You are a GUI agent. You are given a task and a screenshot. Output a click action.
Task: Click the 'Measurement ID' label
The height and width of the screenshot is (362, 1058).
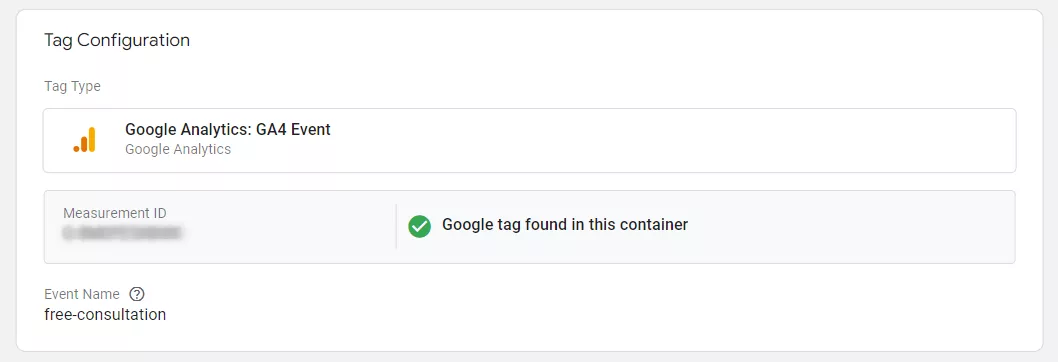coord(115,213)
